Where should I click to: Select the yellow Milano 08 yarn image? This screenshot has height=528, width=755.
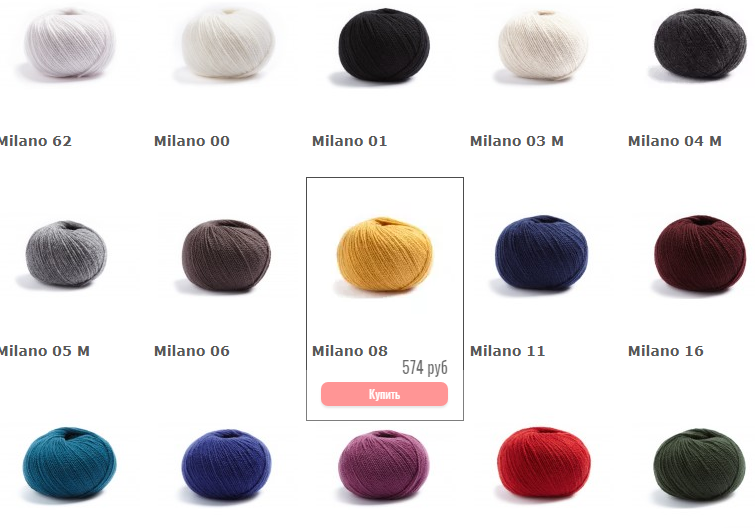click(x=384, y=254)
